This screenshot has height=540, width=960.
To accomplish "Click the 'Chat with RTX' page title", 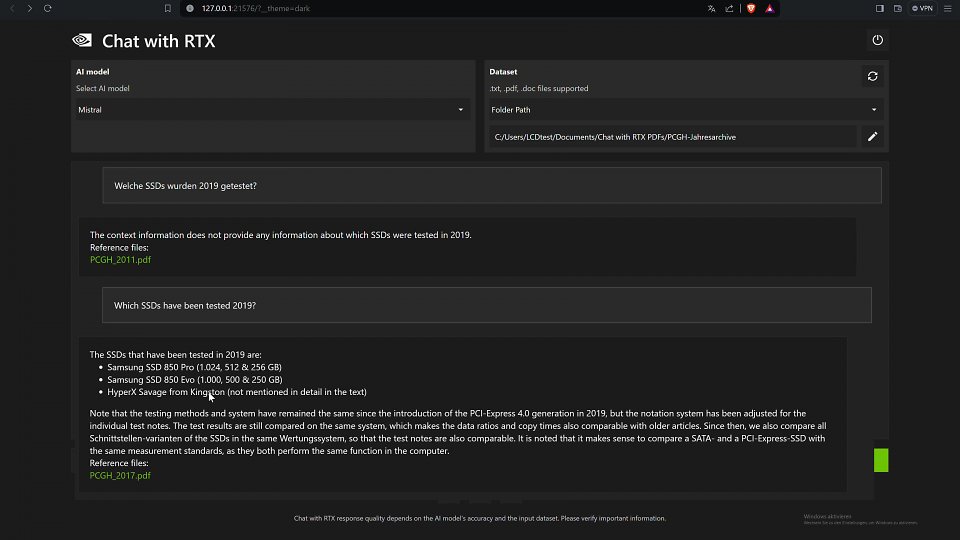I will 159,41.
